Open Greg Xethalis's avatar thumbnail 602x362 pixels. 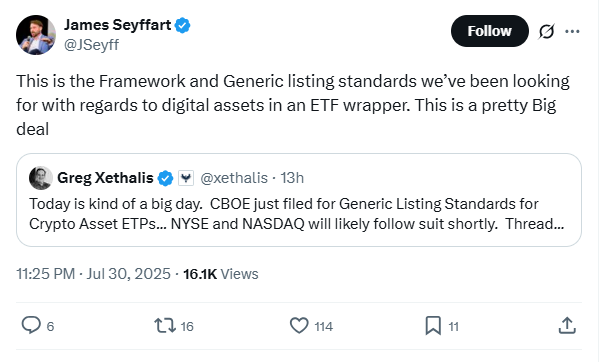point(41,178)
